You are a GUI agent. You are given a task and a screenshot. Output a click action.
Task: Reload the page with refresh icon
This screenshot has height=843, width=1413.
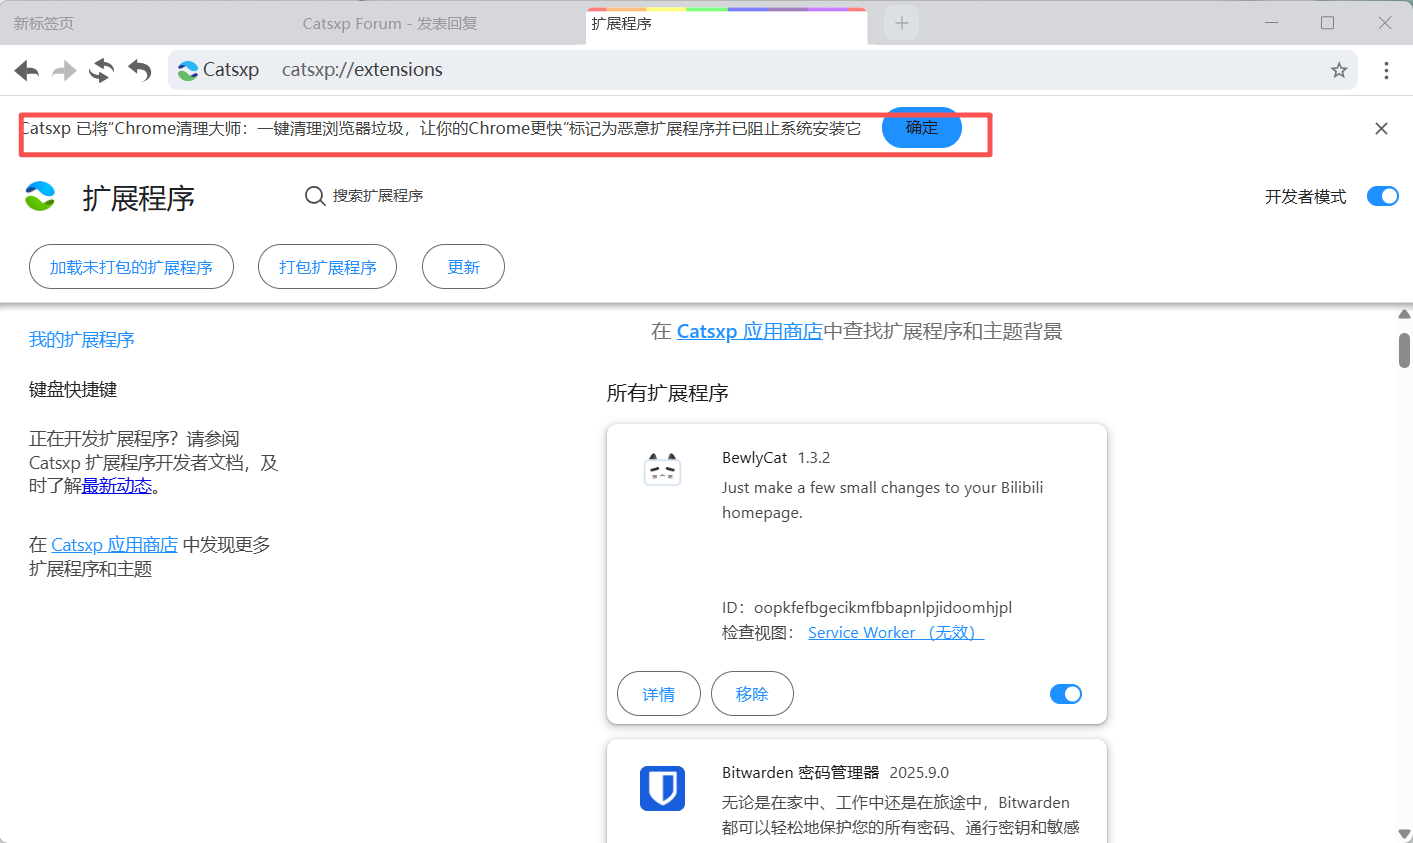[101, 70]
